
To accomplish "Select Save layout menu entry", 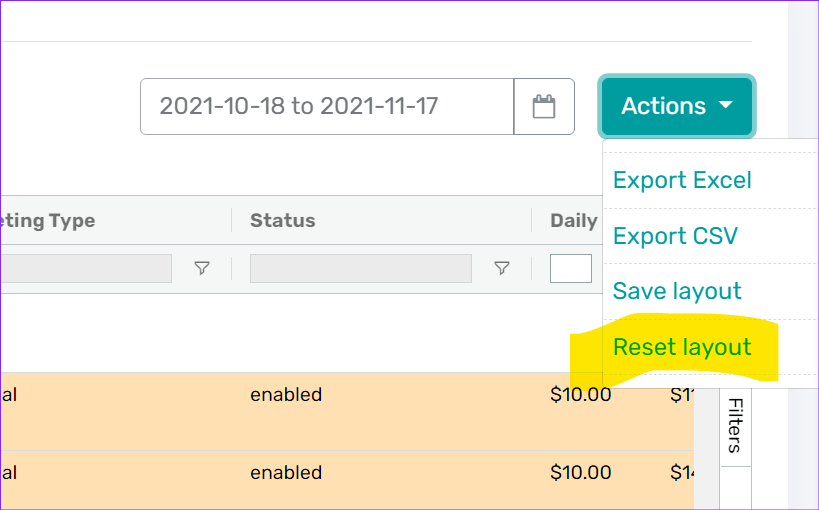I will pos(677,291).
